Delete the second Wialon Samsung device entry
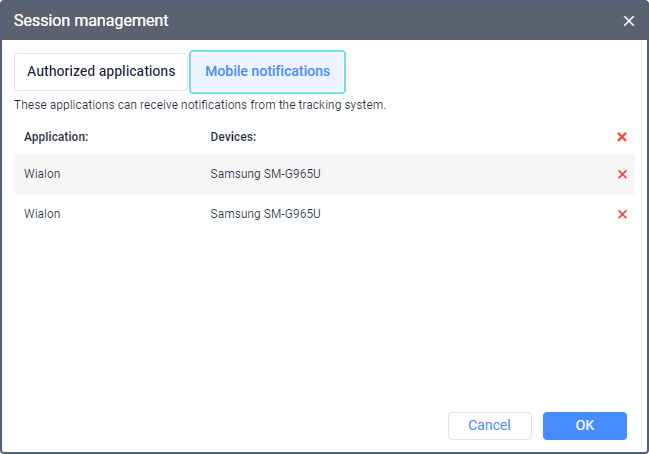Image resolution: width=649 pixels, height=454 pixels. [x=622, y=214]
